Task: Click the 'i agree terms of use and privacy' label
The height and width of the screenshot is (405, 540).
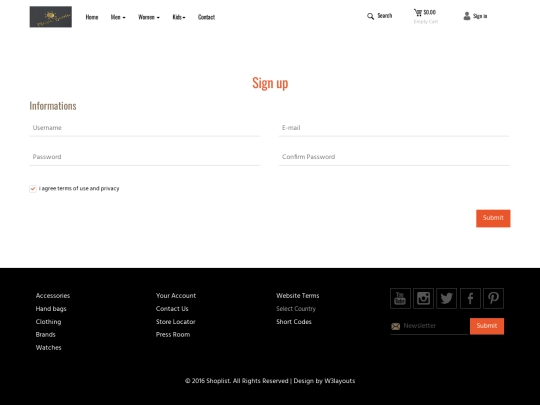Action: 79,188
